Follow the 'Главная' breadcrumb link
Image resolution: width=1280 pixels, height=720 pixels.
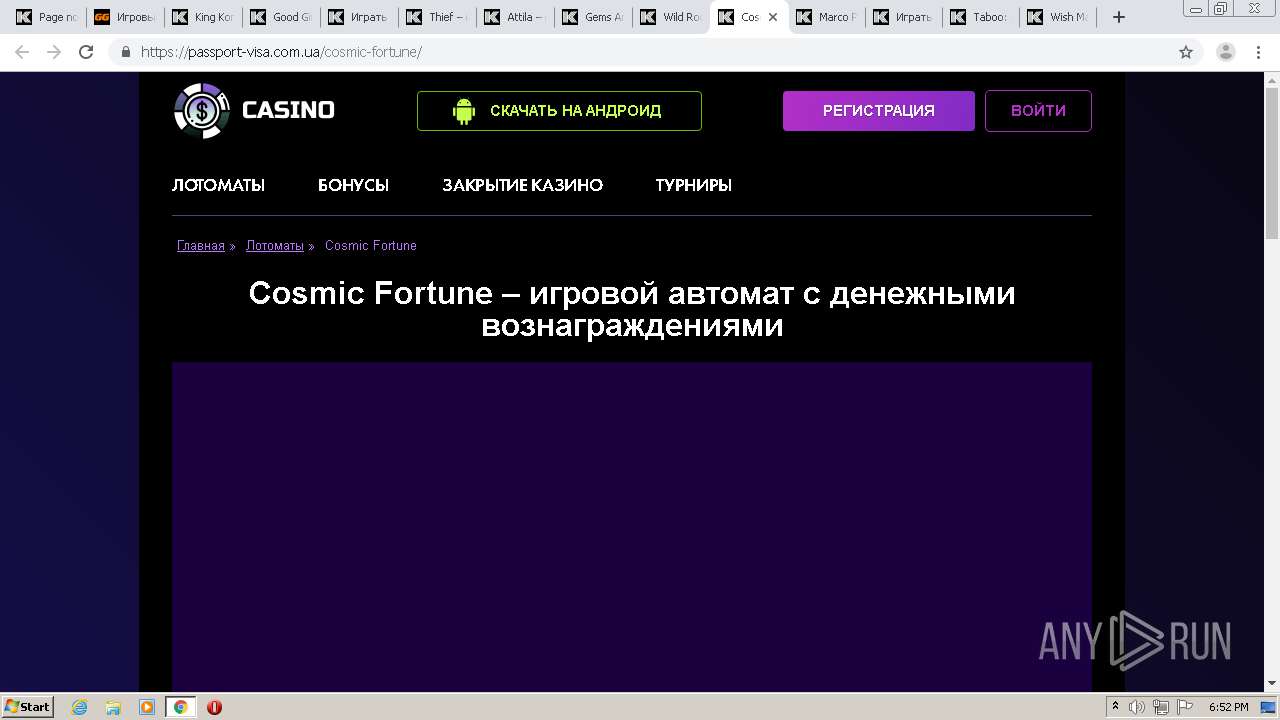coord(201,246)
